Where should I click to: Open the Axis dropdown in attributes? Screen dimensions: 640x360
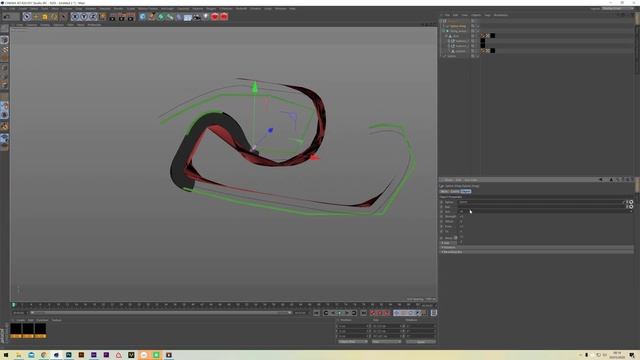[546, 212]
